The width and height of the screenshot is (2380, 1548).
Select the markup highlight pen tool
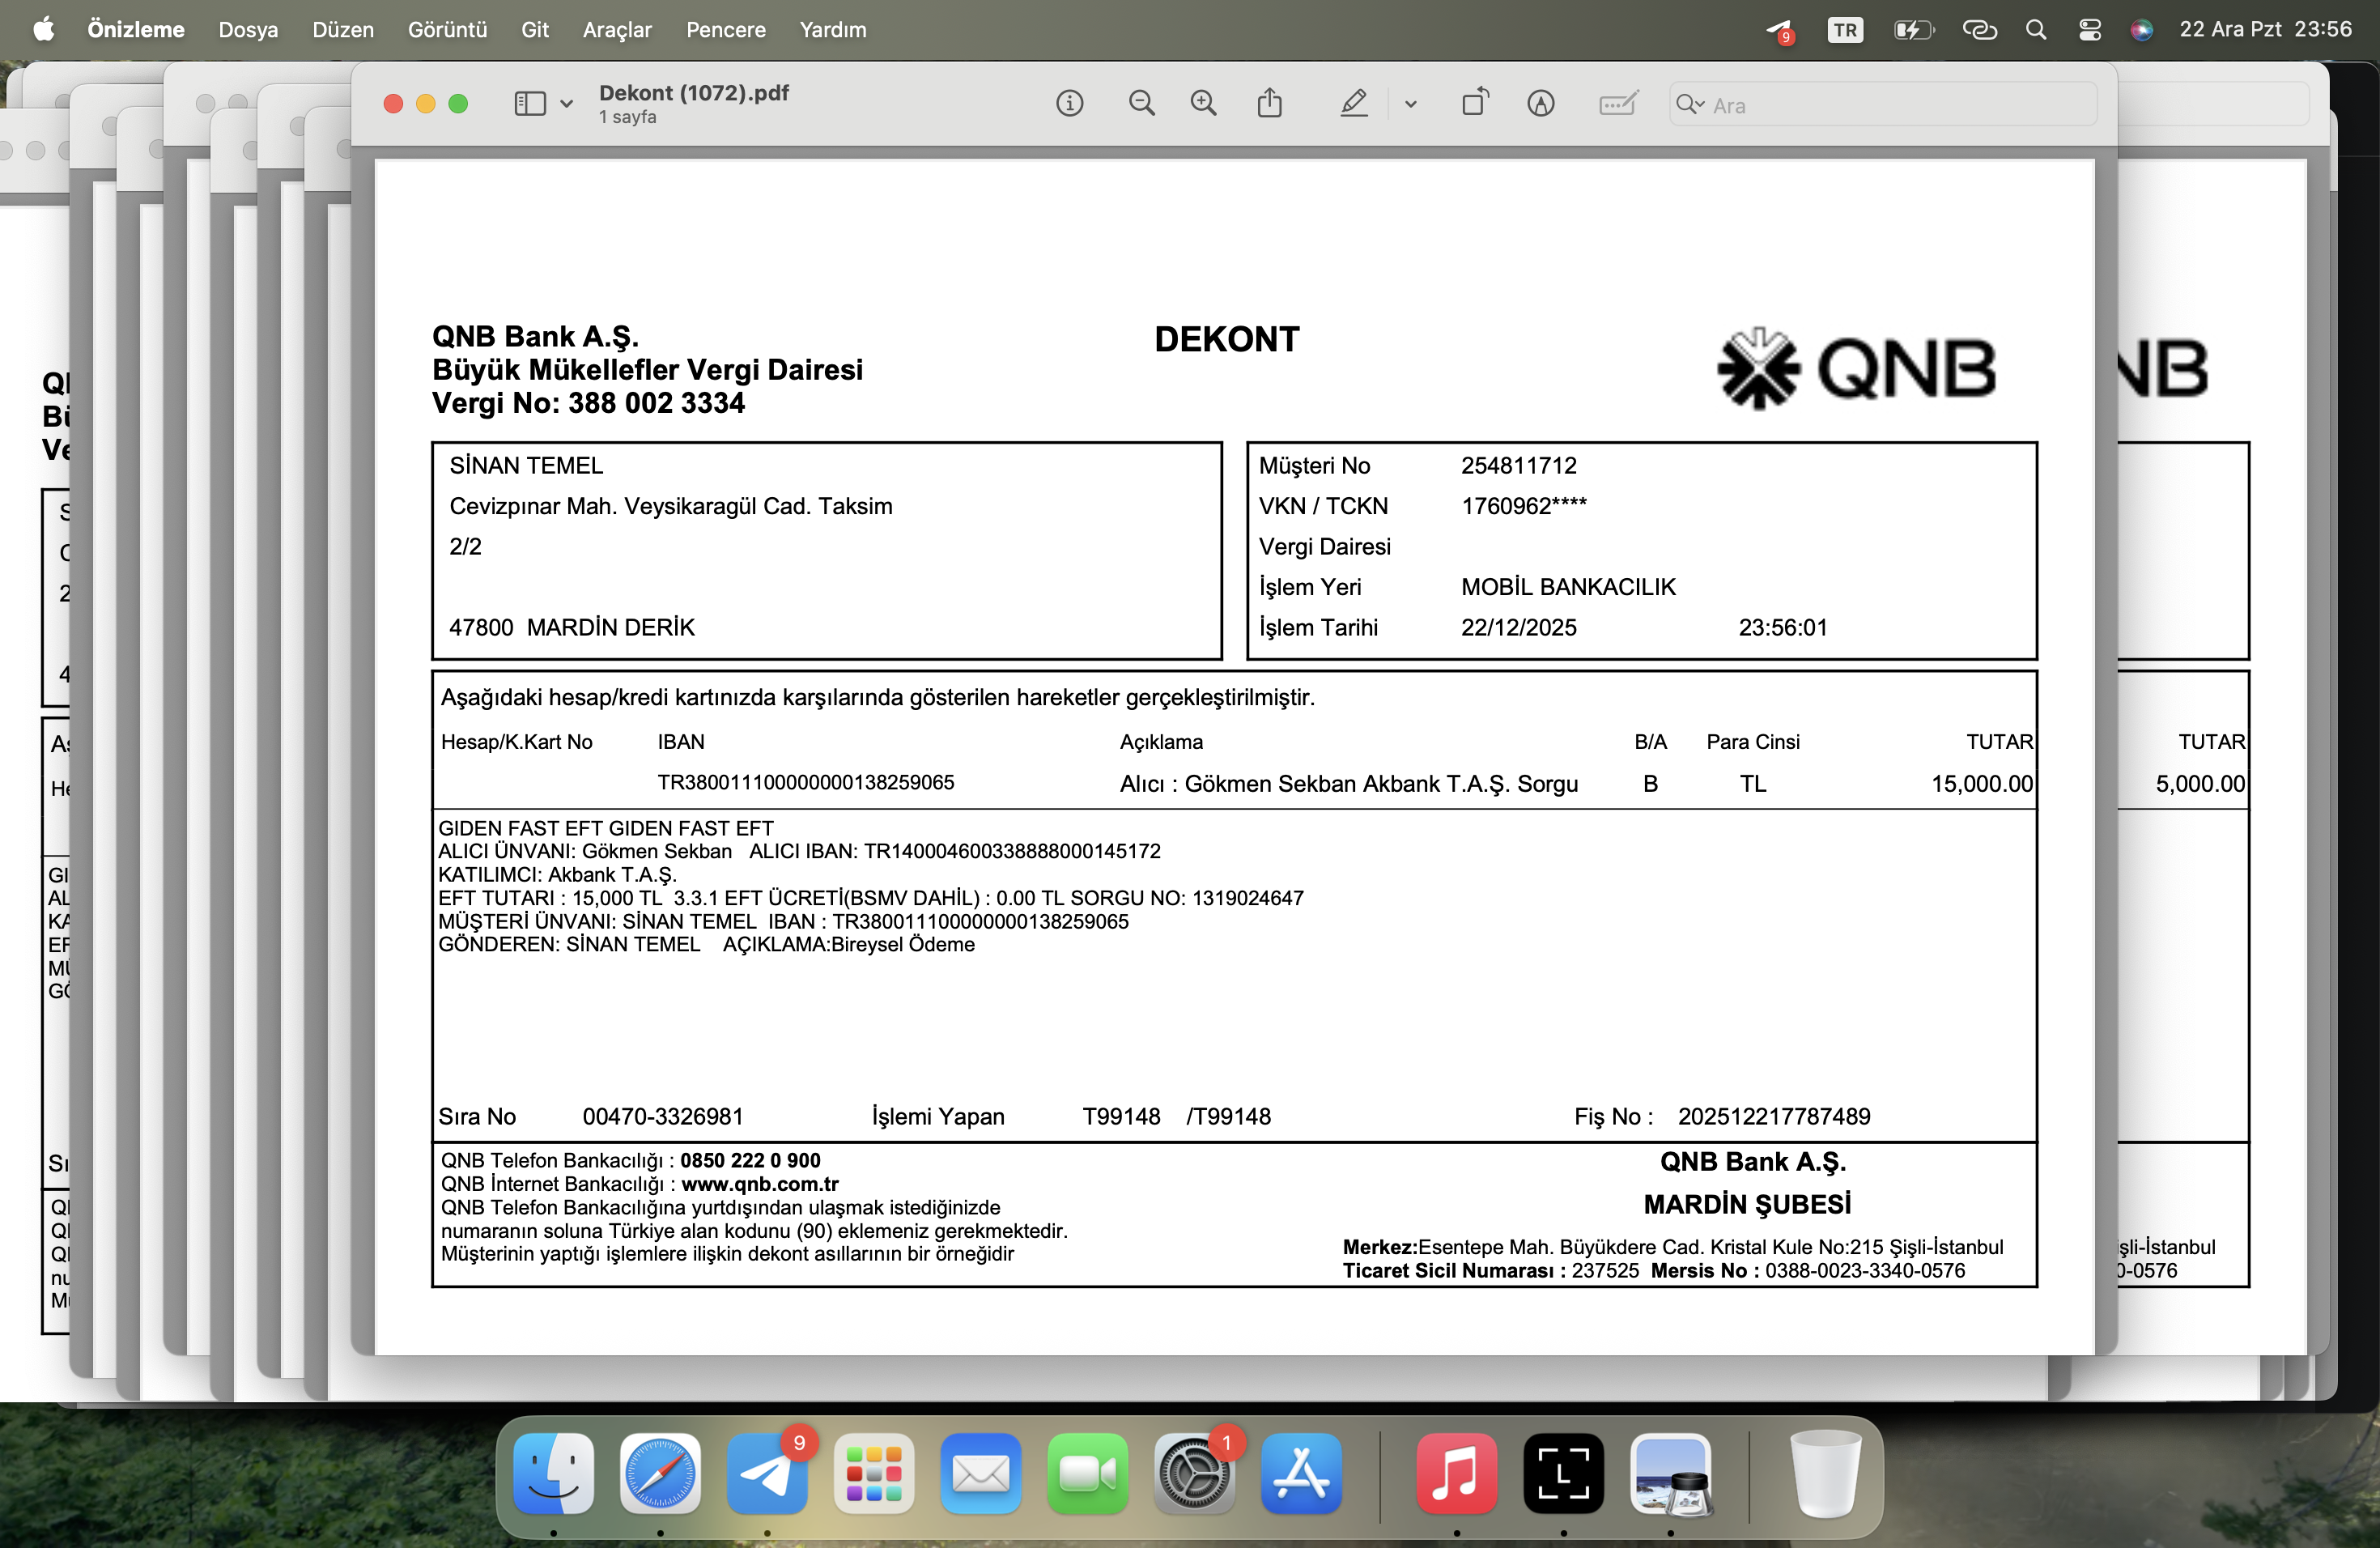tap(1353, 103)
